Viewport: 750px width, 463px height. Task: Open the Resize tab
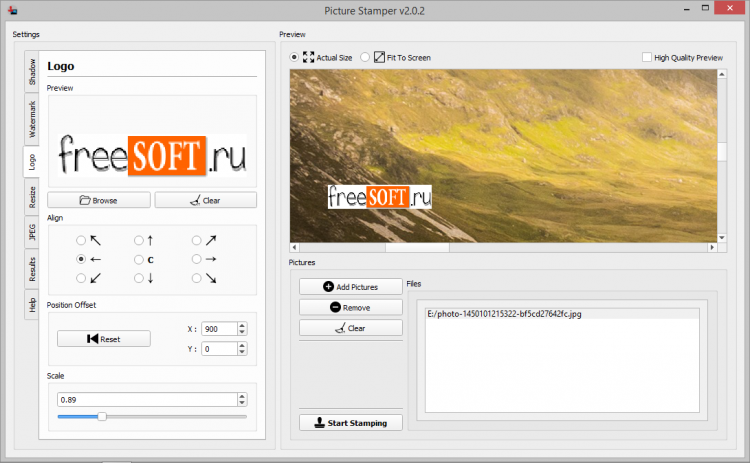pos(32,197)
